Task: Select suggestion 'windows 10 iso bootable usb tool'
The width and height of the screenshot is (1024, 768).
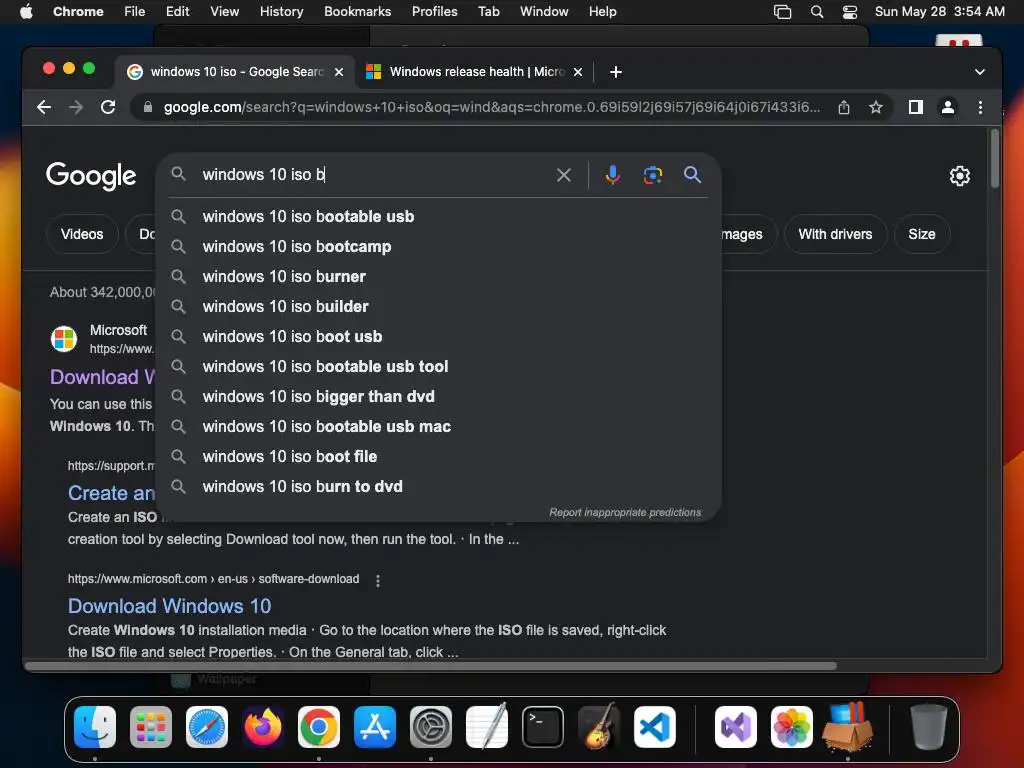Action: pos(438,366)
